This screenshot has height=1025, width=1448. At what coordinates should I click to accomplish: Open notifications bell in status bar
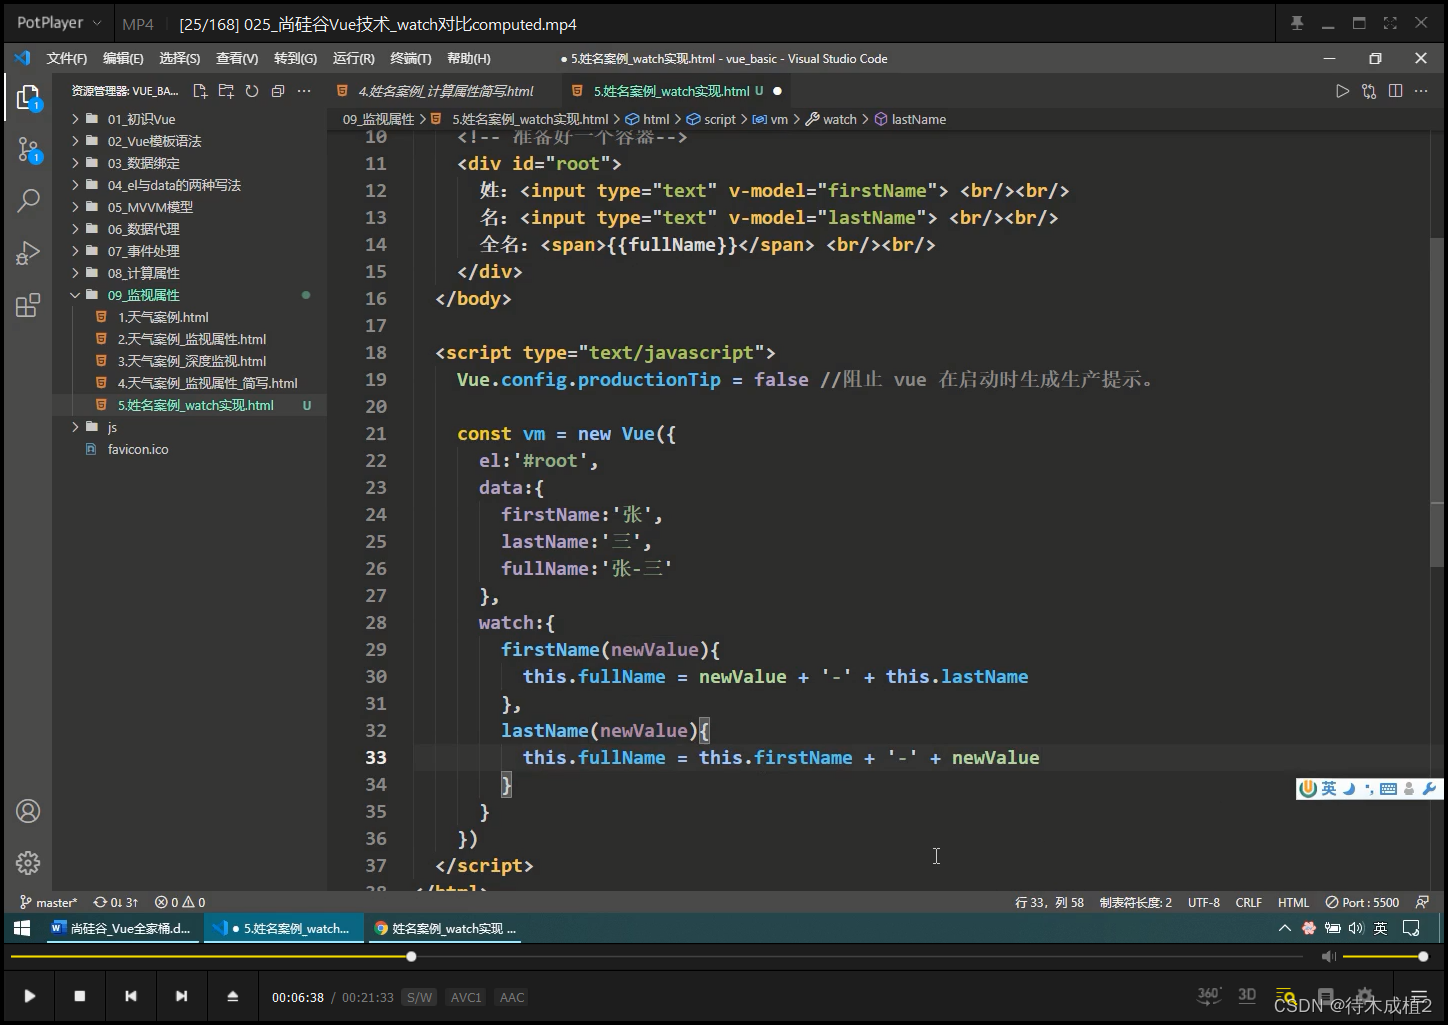1422,902
